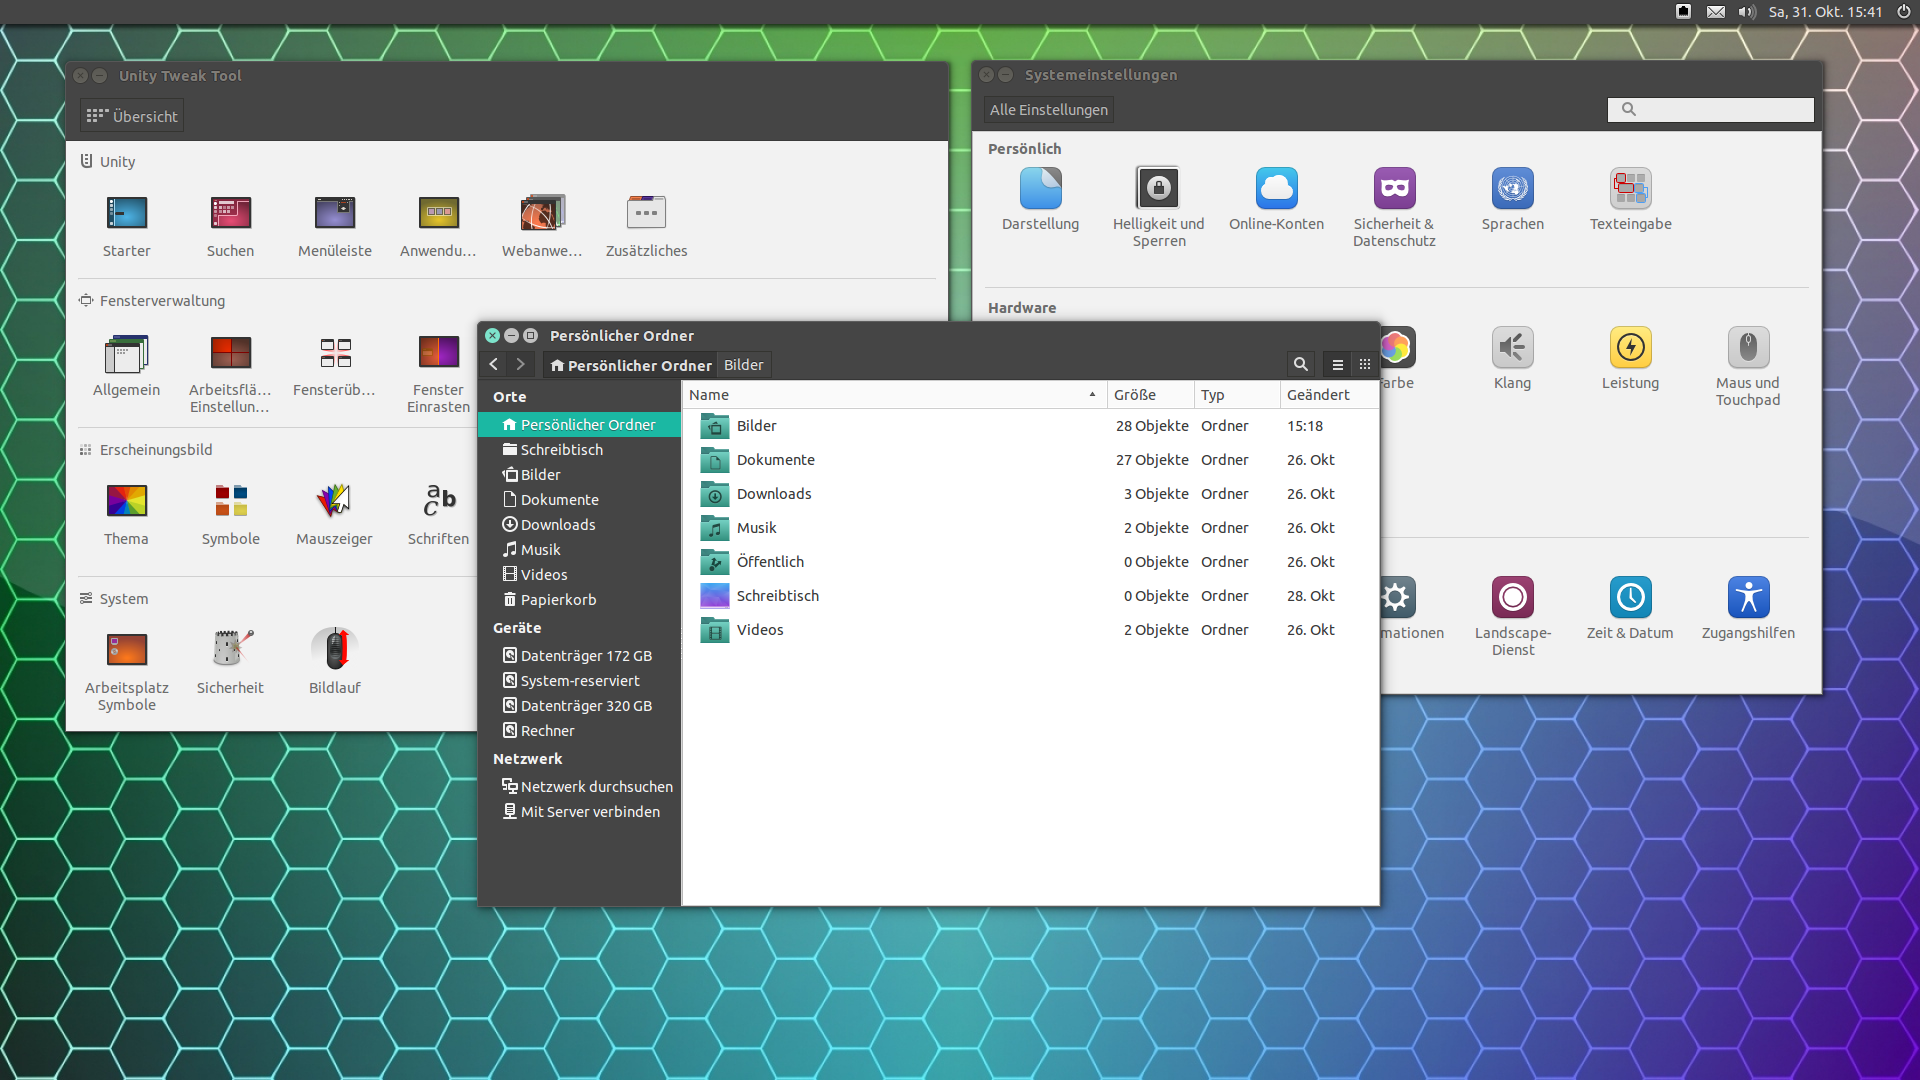Click the Alle Einstellungen button
Viewport: 1920px width, 1080px height.
pyautogui.click(x=1048, y=110)
